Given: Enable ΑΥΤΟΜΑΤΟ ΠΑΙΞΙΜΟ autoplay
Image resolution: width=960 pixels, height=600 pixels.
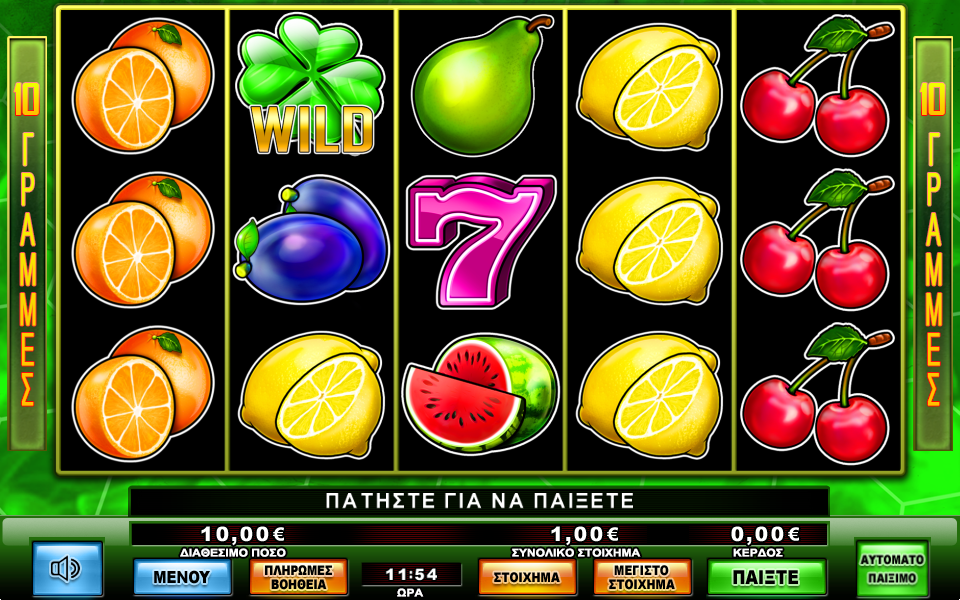Looking at the screenshot, I should click(891, 569).
